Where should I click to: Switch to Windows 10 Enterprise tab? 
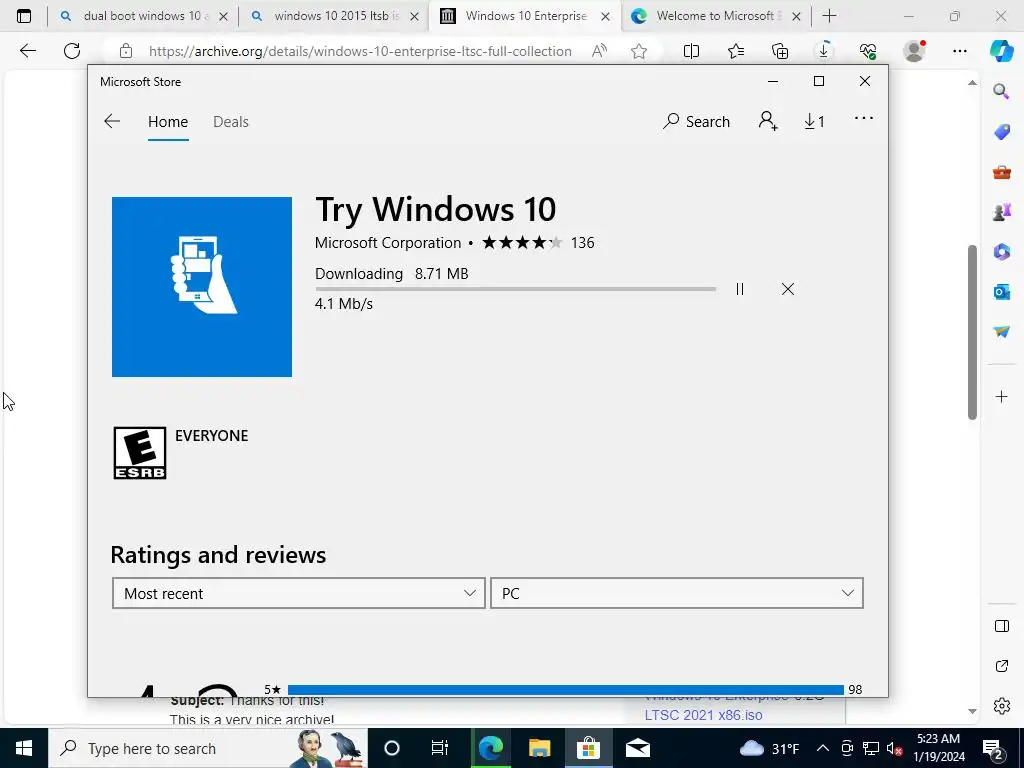point(524,16)
